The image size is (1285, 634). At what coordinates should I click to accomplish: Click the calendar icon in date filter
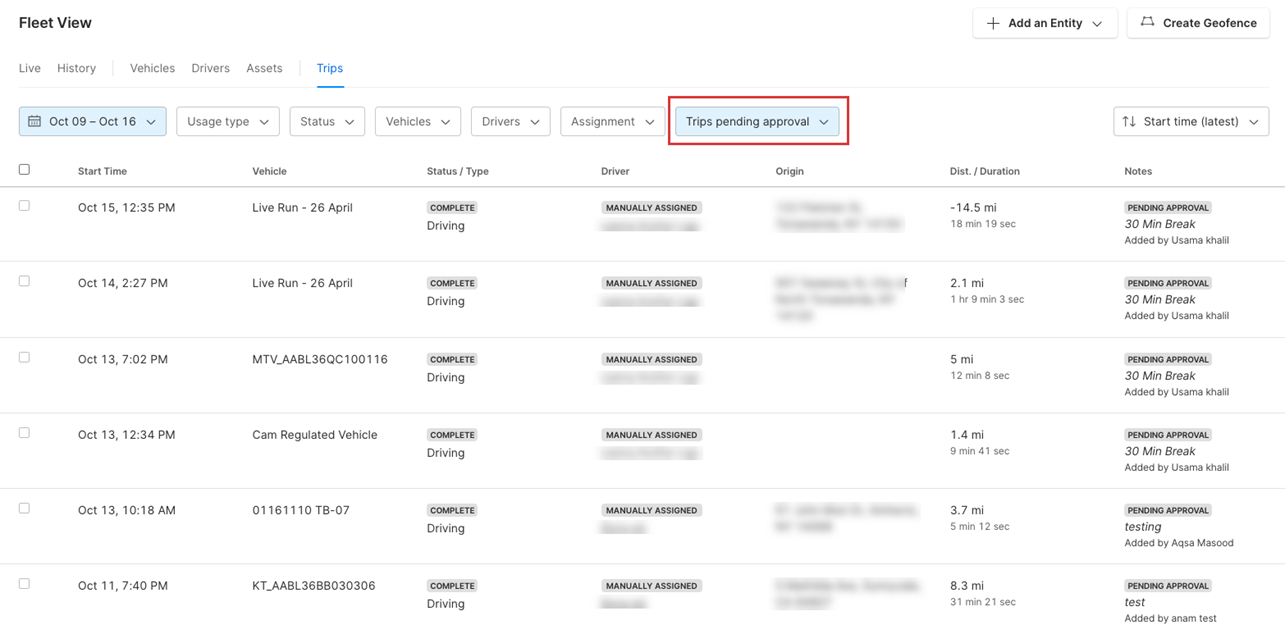(35, 122)
